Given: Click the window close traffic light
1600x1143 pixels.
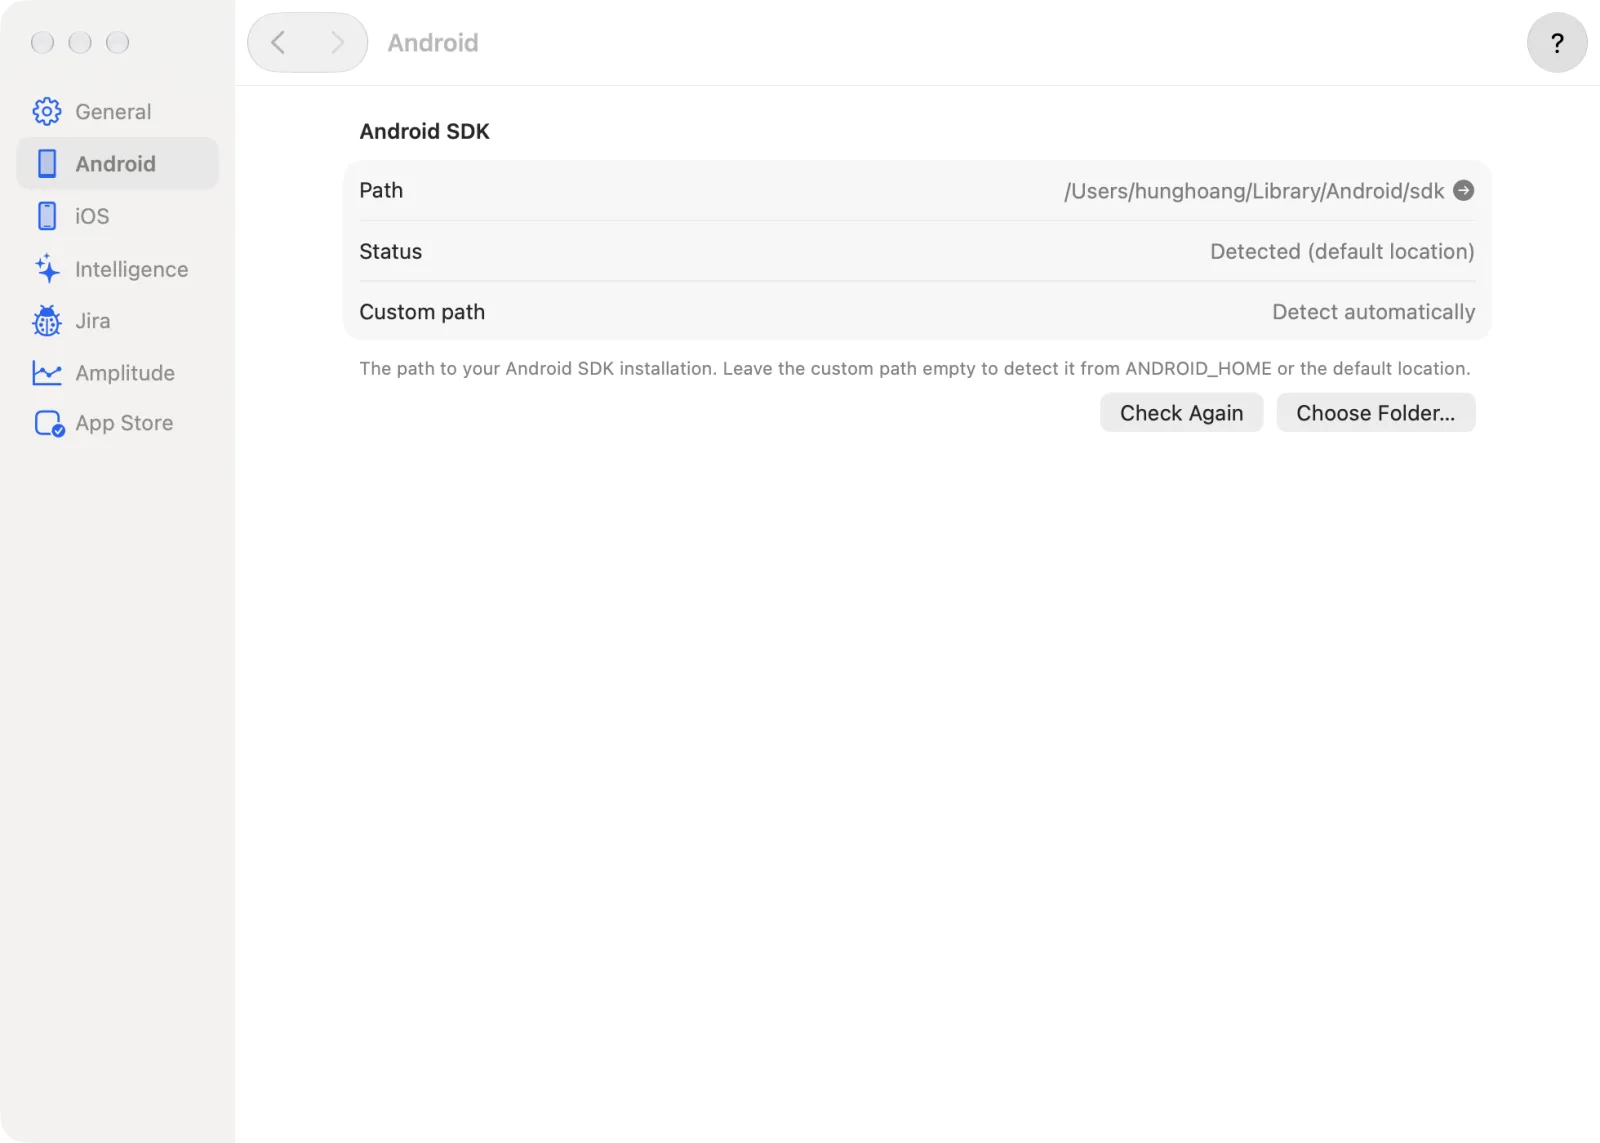Looking at the screenshot, I should [42, 42].
